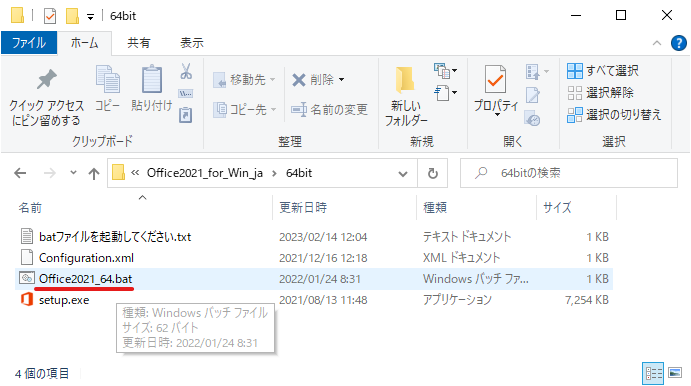Click the Cut scissors icon
The height and width of the screenshot is (386, 691).
pos(186,71)
